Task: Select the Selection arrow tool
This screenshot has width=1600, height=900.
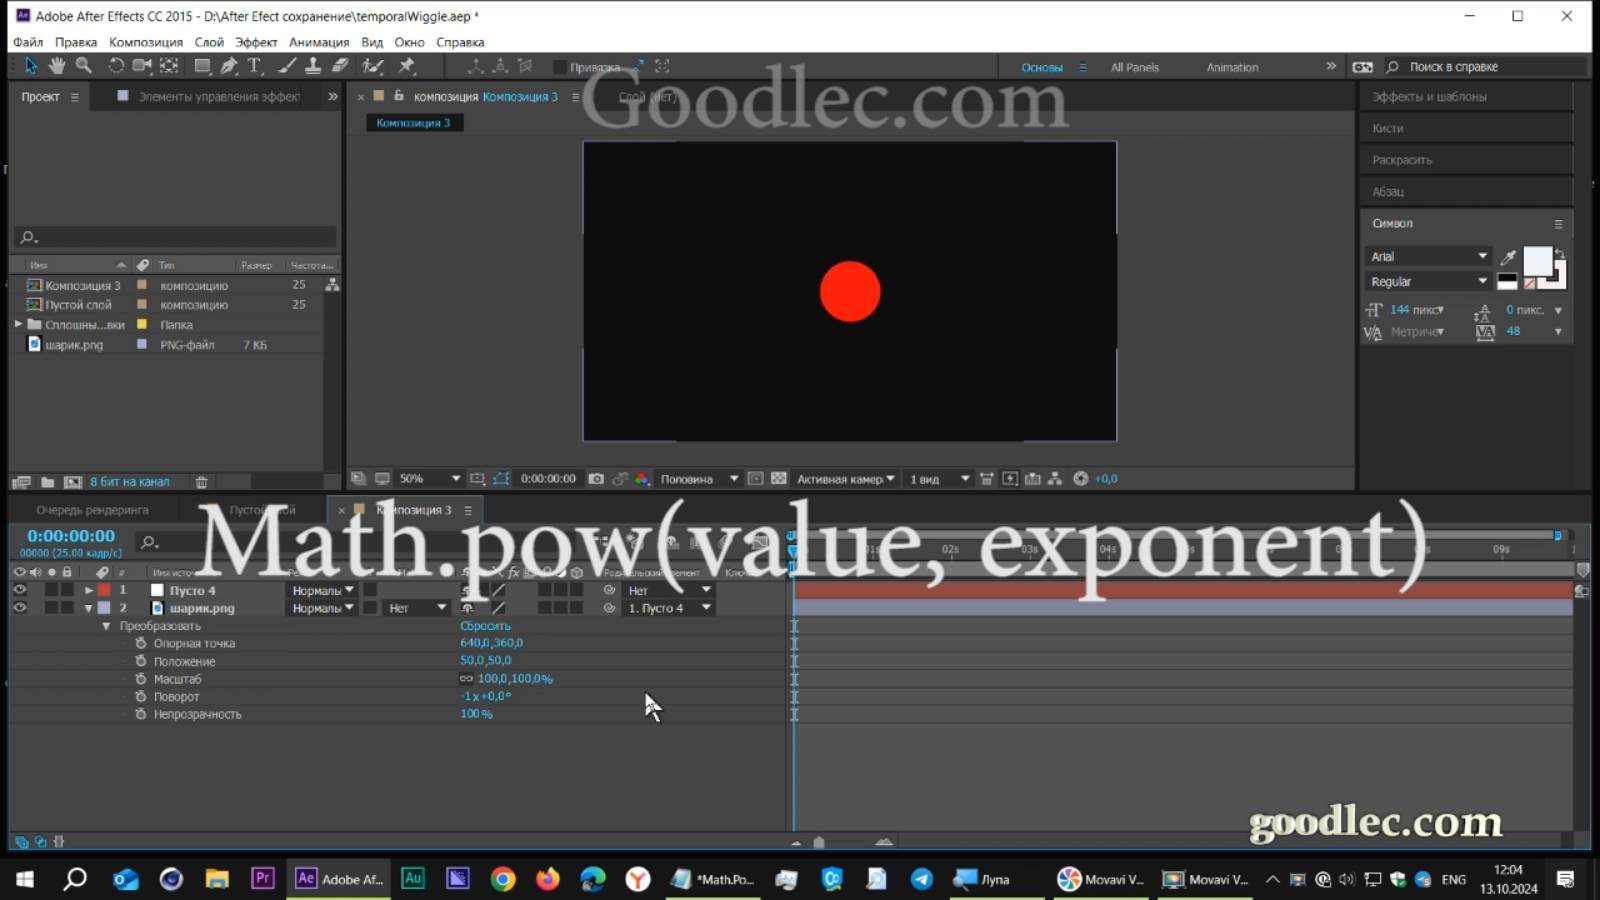Action: (x=31, y=66)
